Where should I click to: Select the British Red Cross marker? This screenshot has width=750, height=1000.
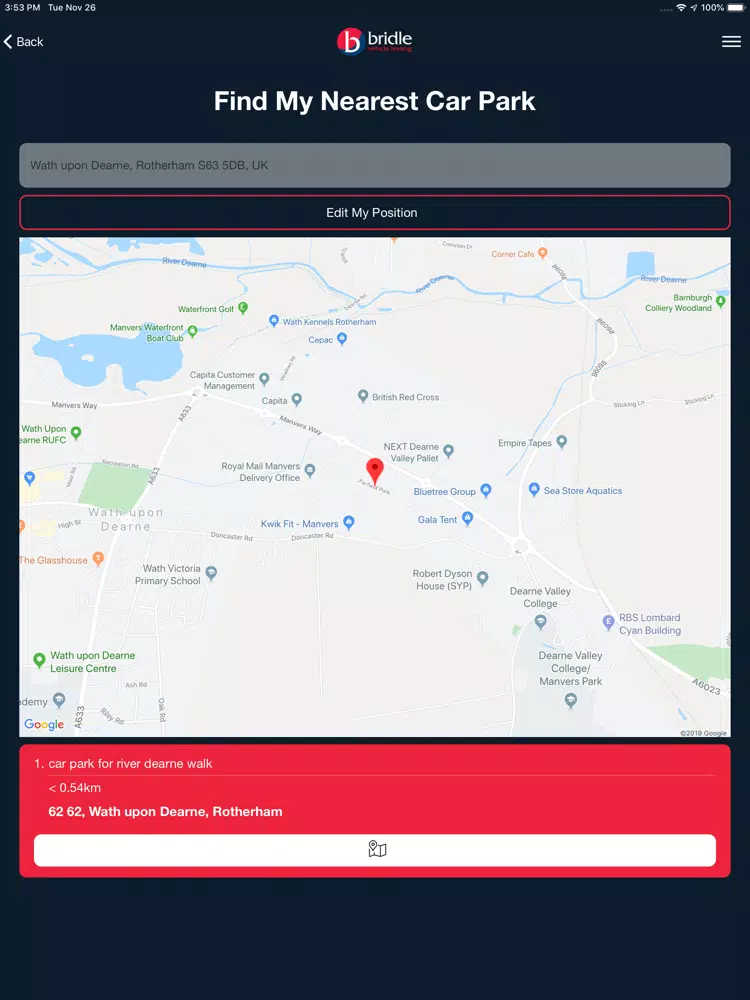[x=363, y=396]
